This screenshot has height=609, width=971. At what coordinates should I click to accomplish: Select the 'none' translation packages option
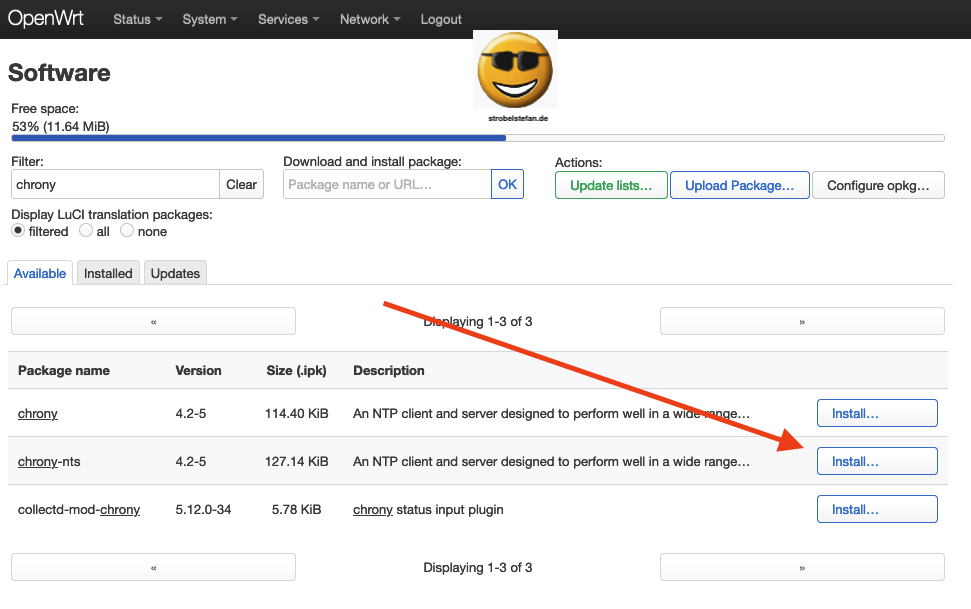click(x=127, y=231)
